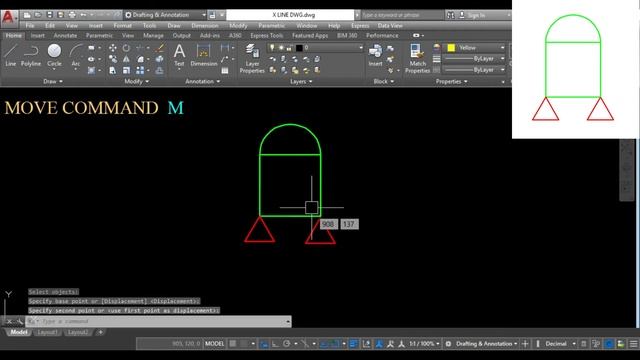Select the Scale tool icon
Viewport: 640px width, 360px height.
[126, 70]
